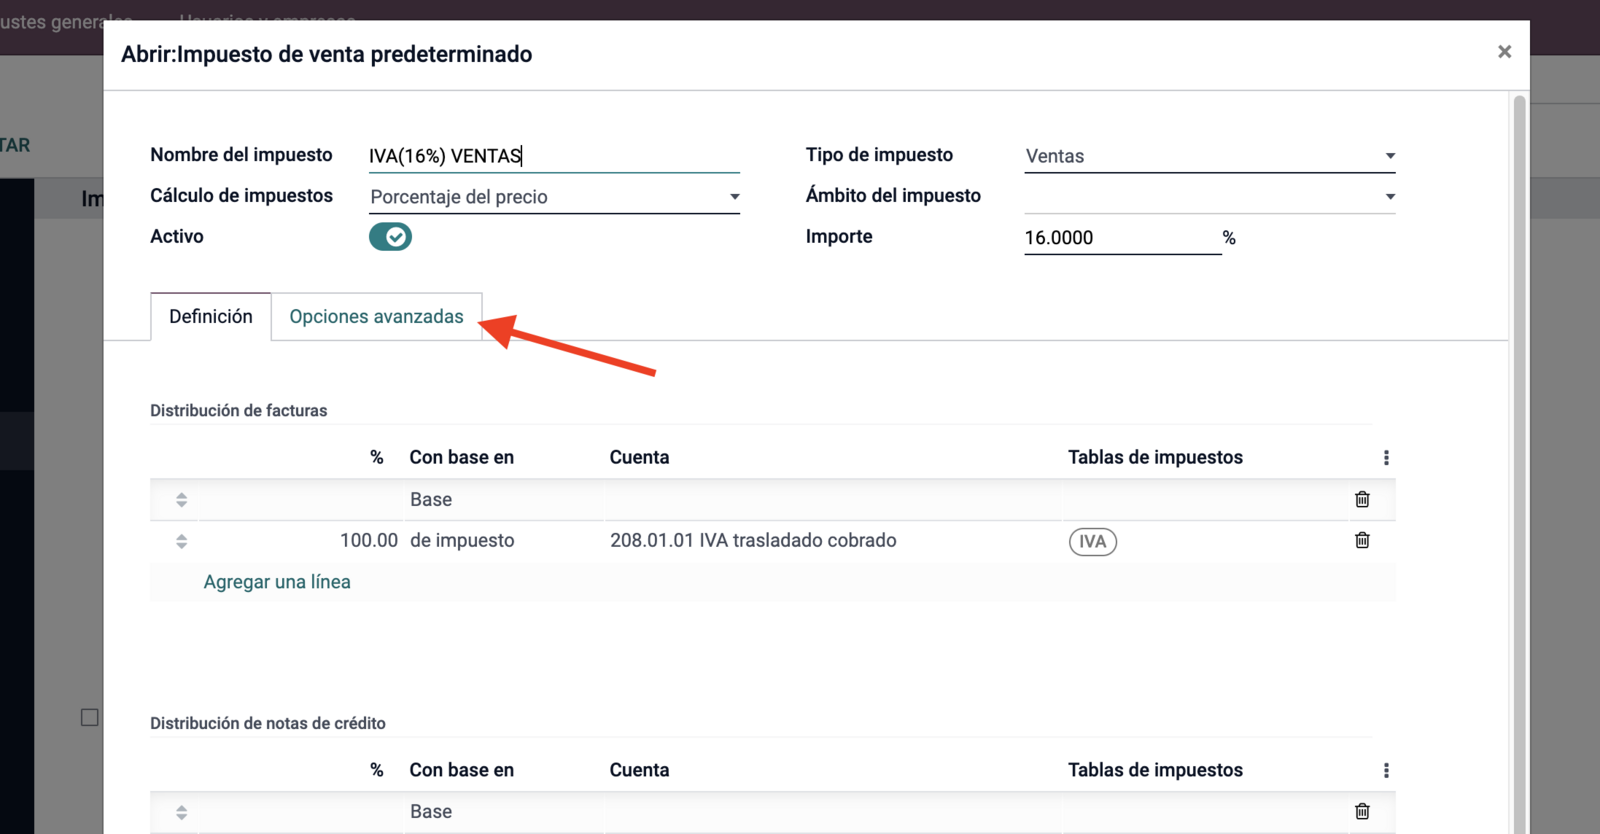Click Con base en header in facturas table

click(x=462, y=457)
